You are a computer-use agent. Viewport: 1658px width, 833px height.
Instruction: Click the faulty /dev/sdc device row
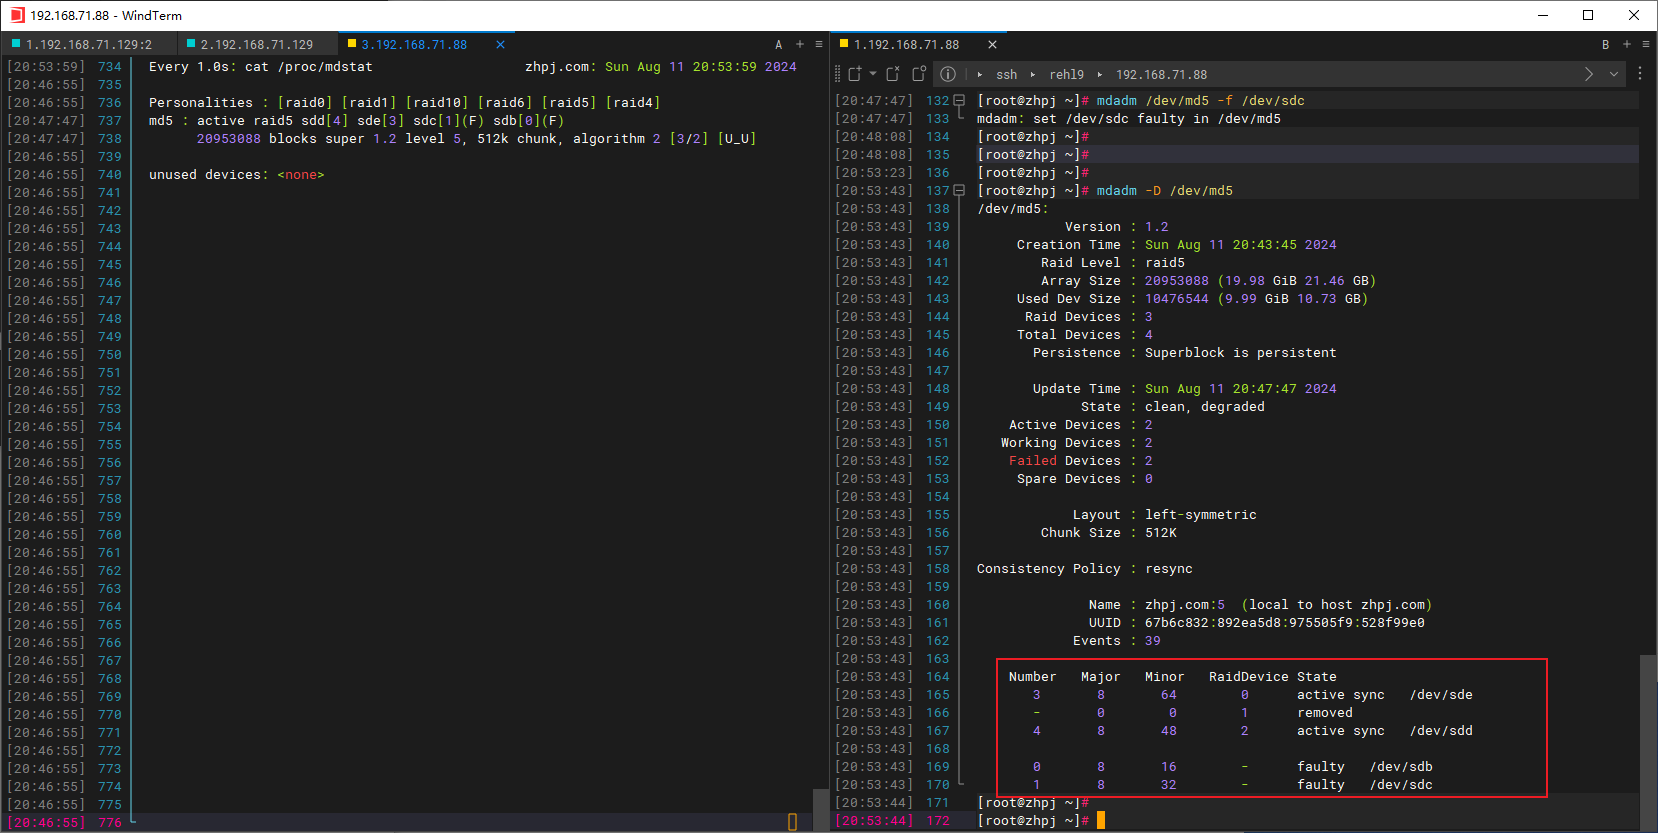[x=1233, y=784]
